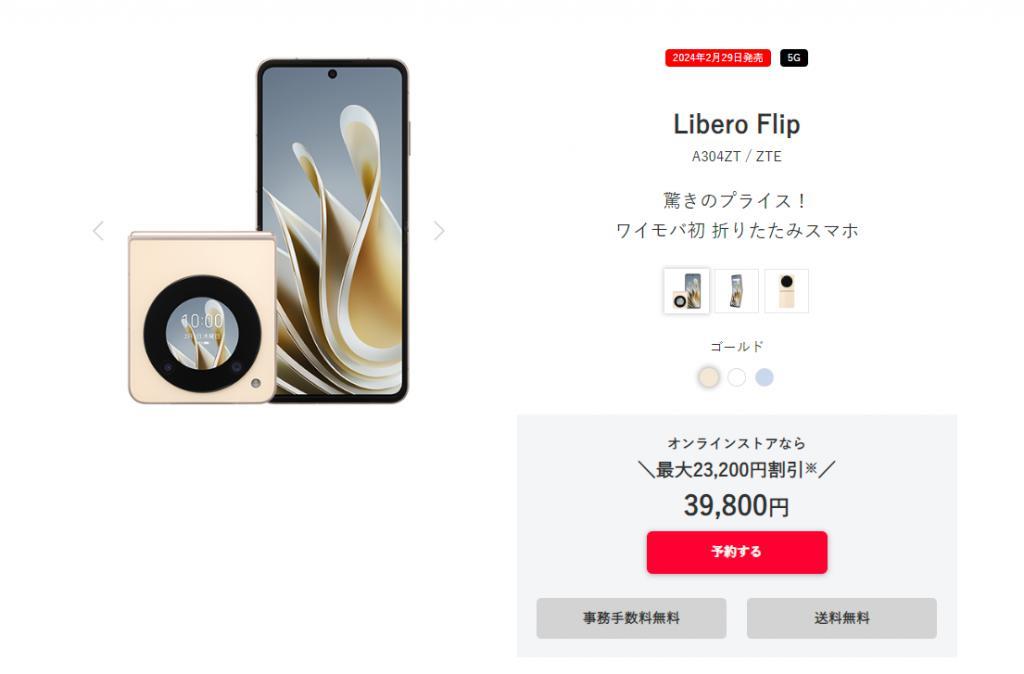Click the Libero Flip product title
Image resolution: width=1024 pixels, height=674 pixels.
pyautogui.click(x=737, y=125)
